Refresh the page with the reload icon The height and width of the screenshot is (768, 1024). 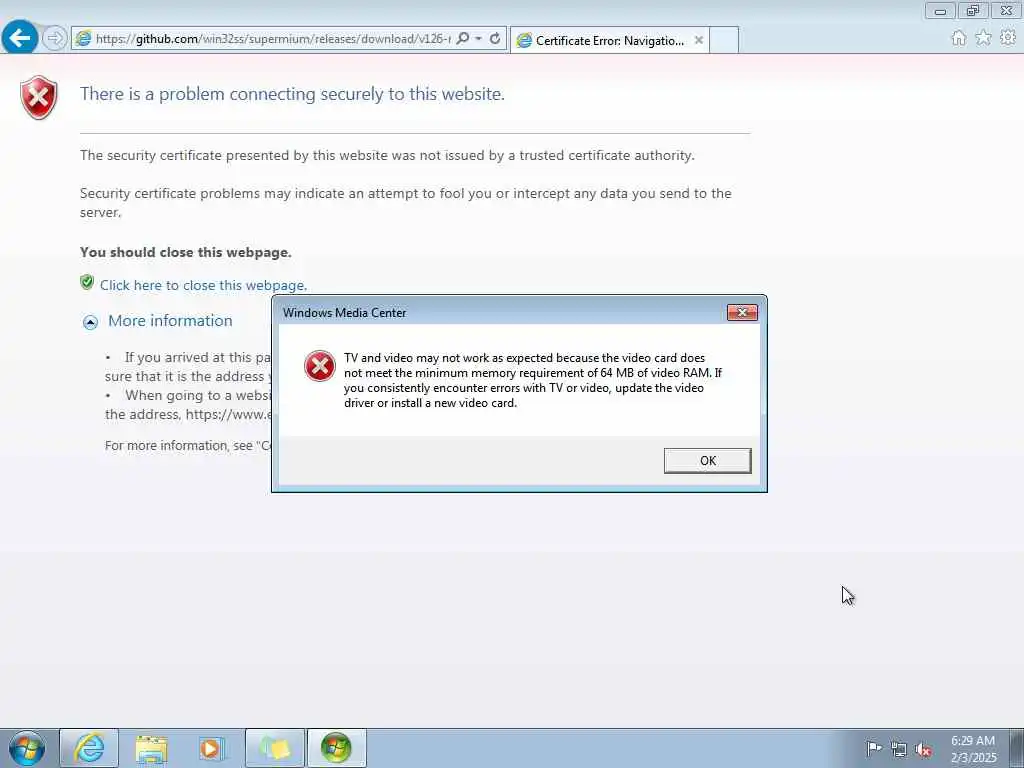(x=495, y=39)
